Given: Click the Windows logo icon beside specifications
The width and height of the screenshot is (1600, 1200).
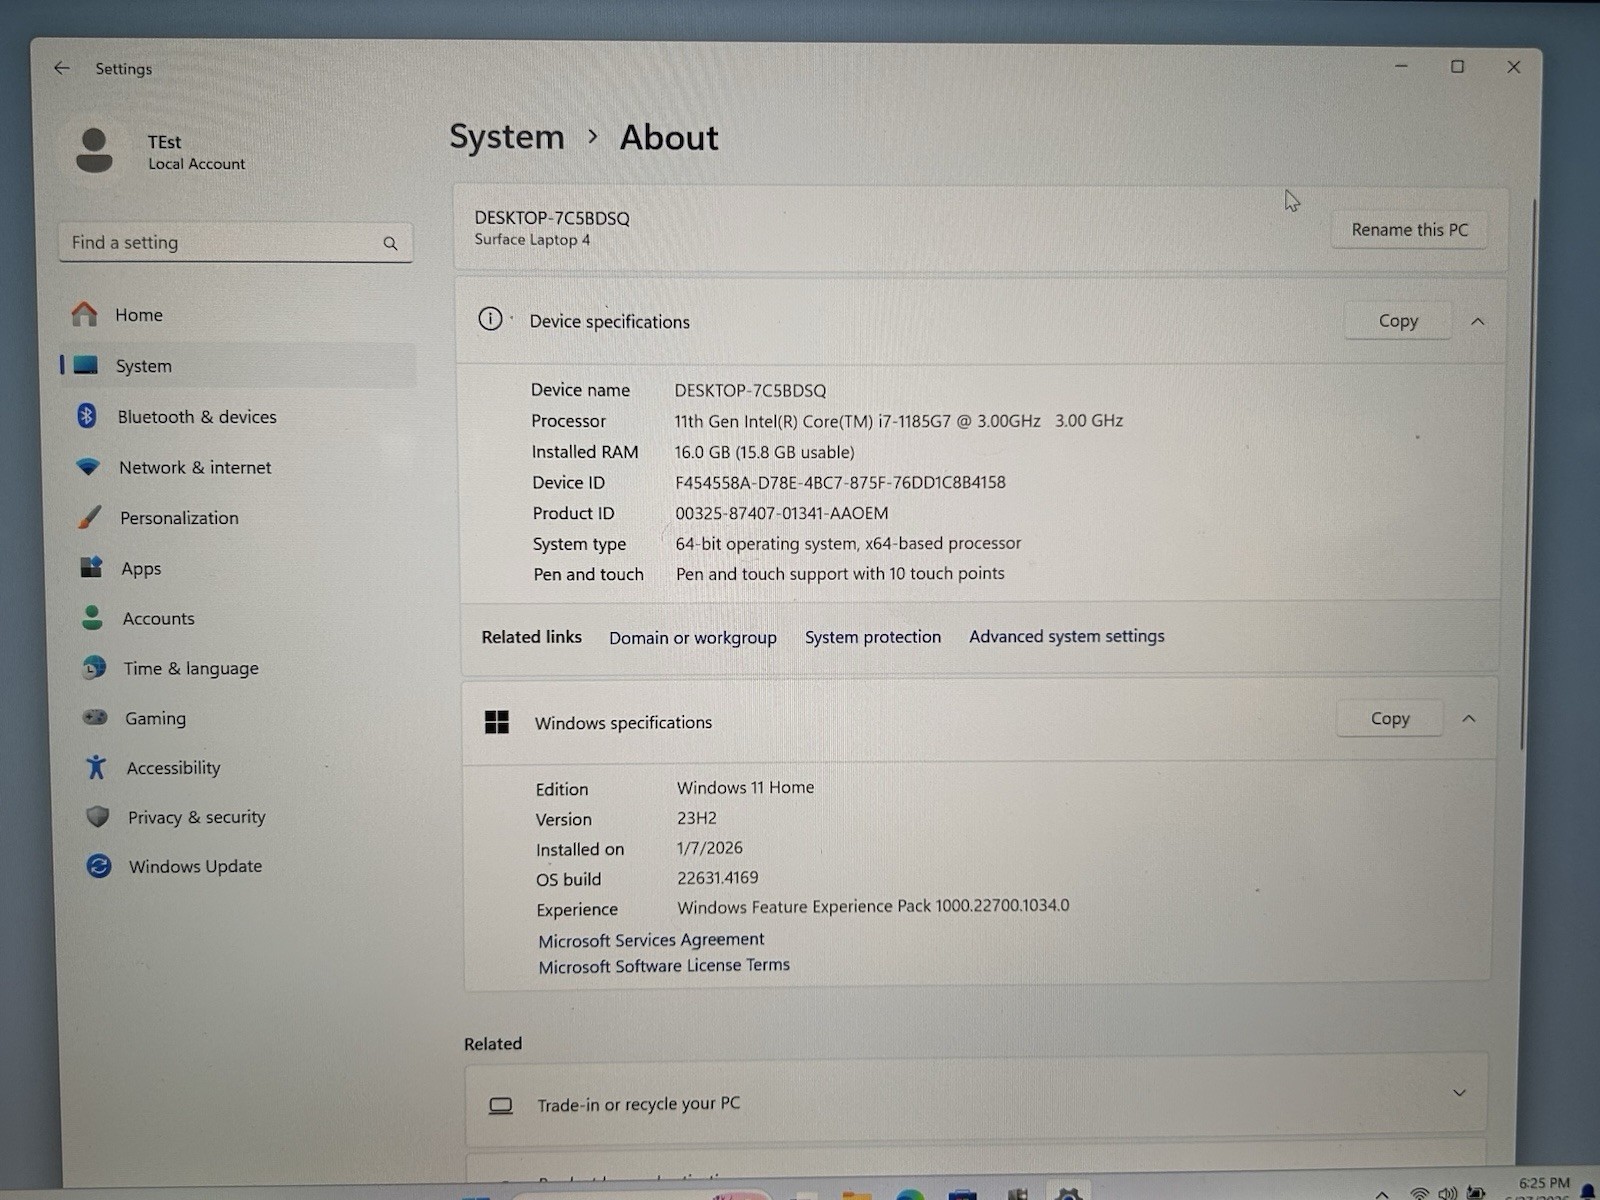Looking at the screenshot, I should point(496,722).
